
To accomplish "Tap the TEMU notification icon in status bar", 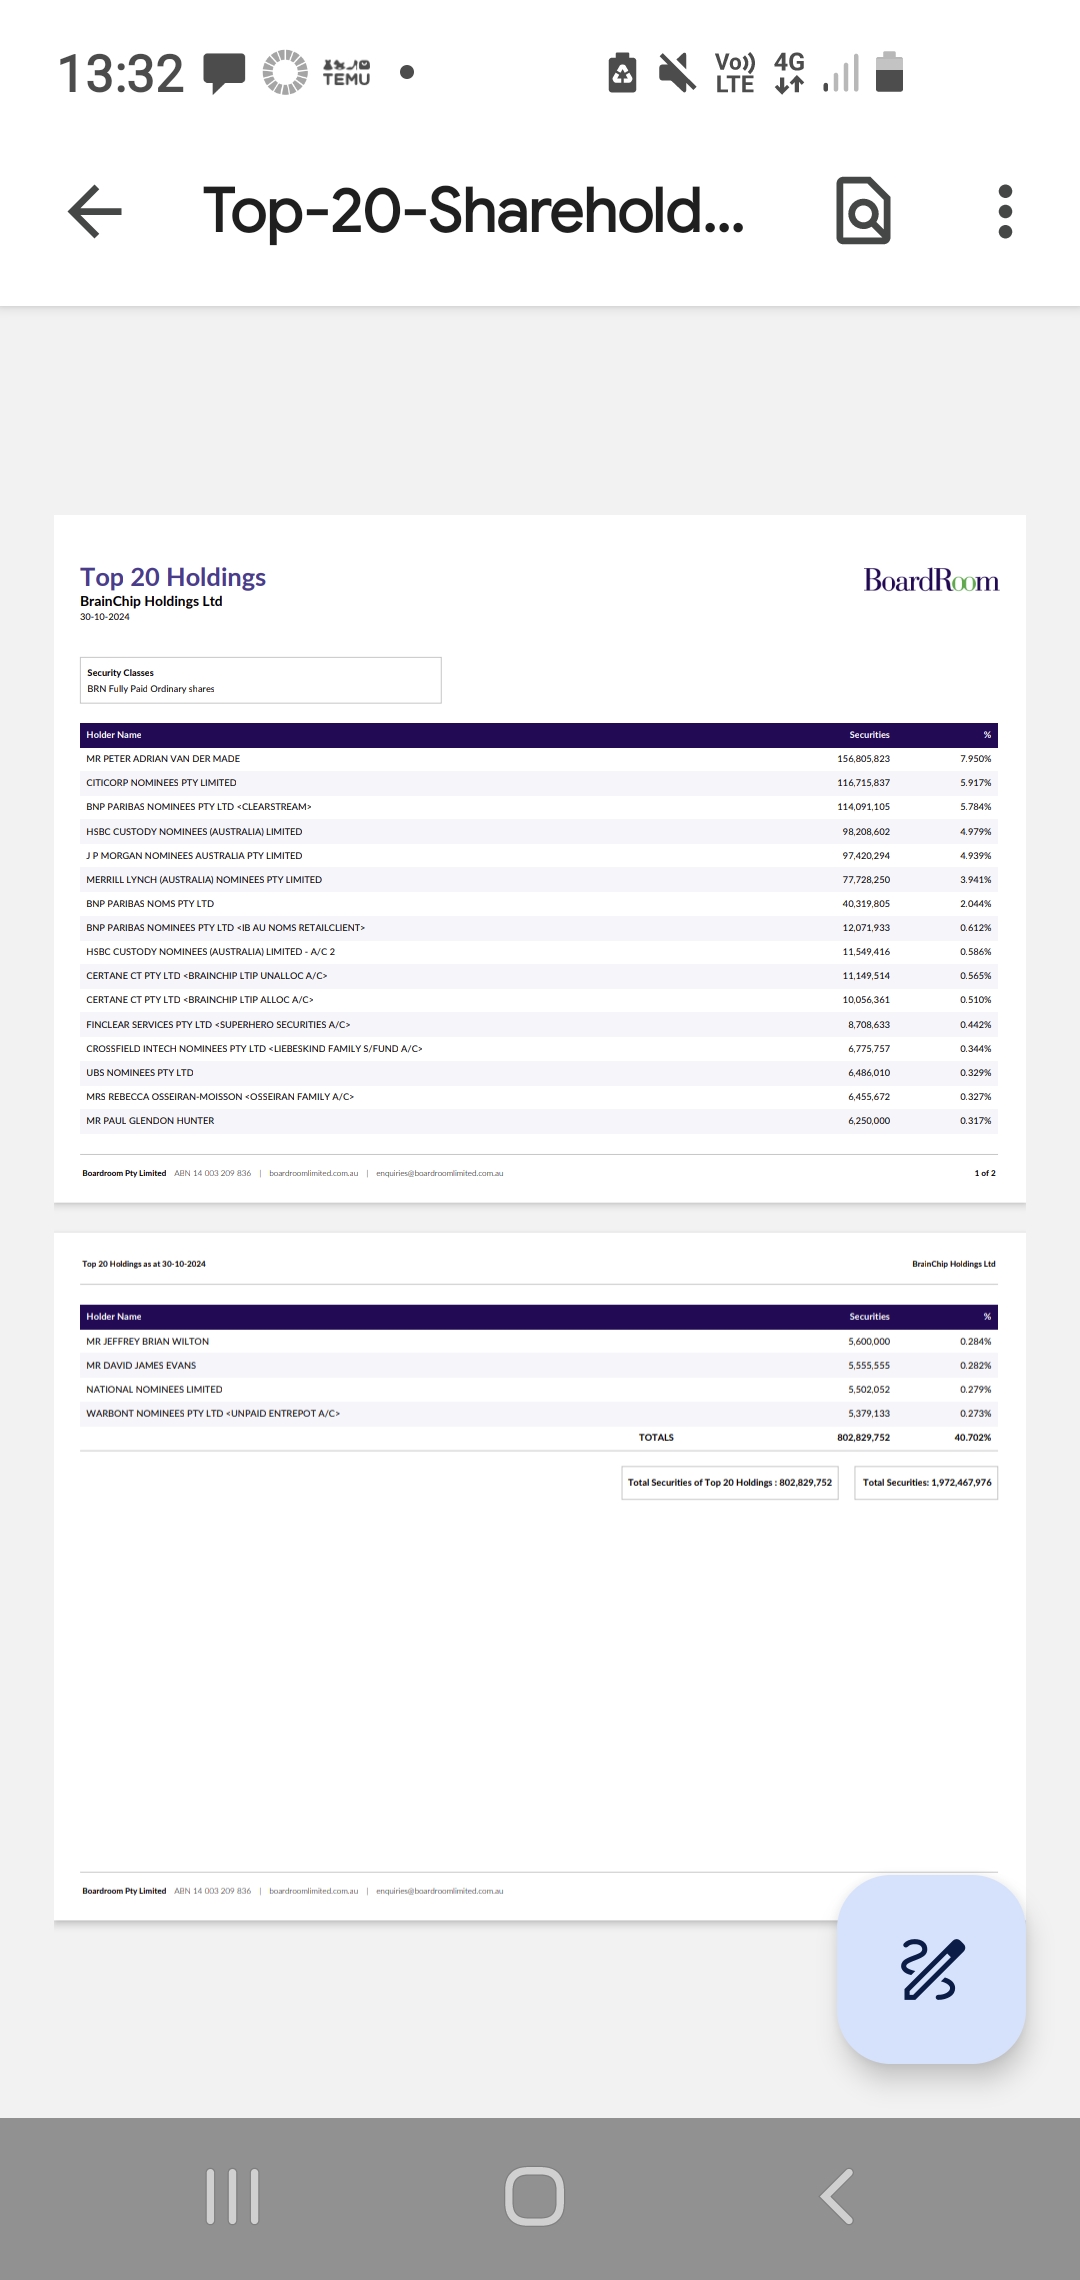I will [346, 73].
